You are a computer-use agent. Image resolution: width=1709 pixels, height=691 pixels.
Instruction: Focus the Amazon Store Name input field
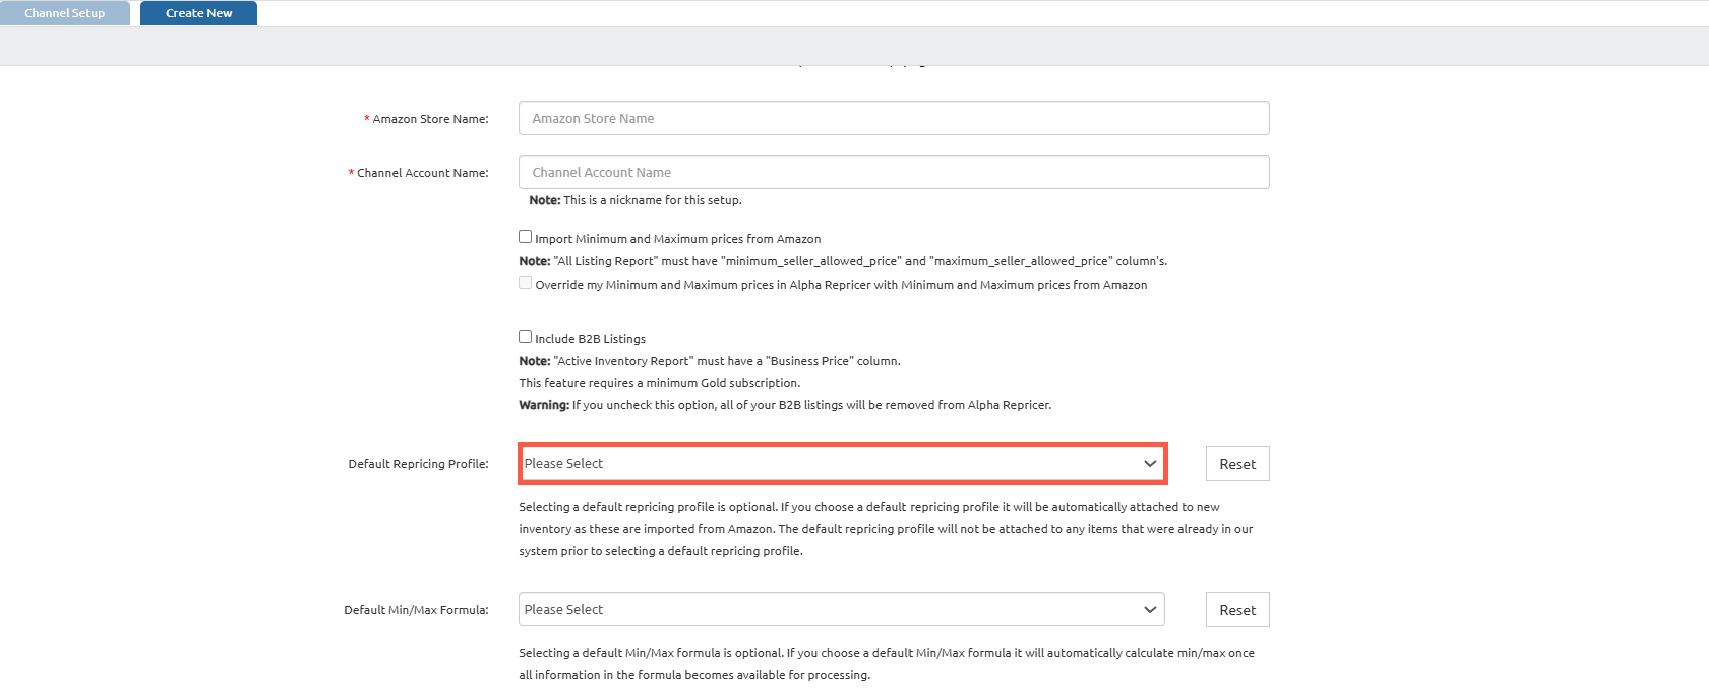893,118
